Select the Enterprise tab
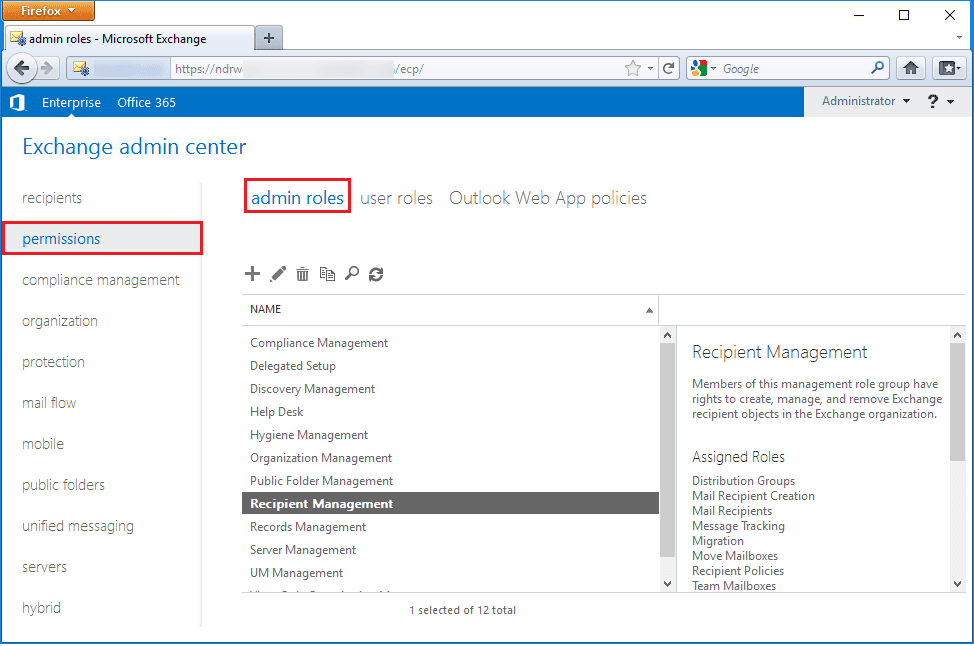Image resolution: width=974 pixels, height=646 pixels. 71,102
